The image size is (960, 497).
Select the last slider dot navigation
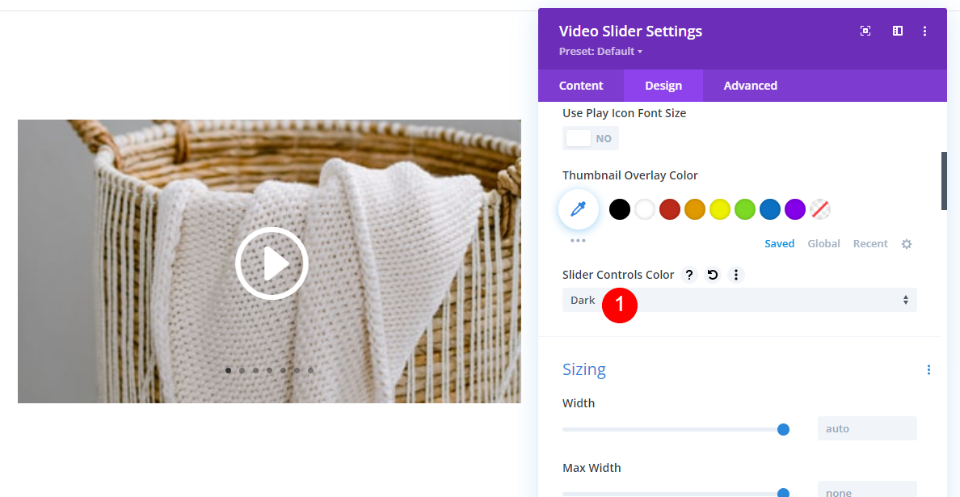310,370
